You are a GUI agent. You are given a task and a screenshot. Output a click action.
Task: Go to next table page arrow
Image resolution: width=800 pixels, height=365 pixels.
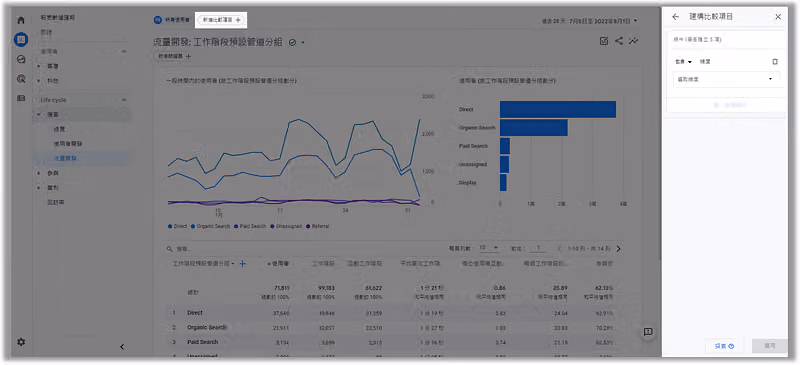tap(618, 249)
